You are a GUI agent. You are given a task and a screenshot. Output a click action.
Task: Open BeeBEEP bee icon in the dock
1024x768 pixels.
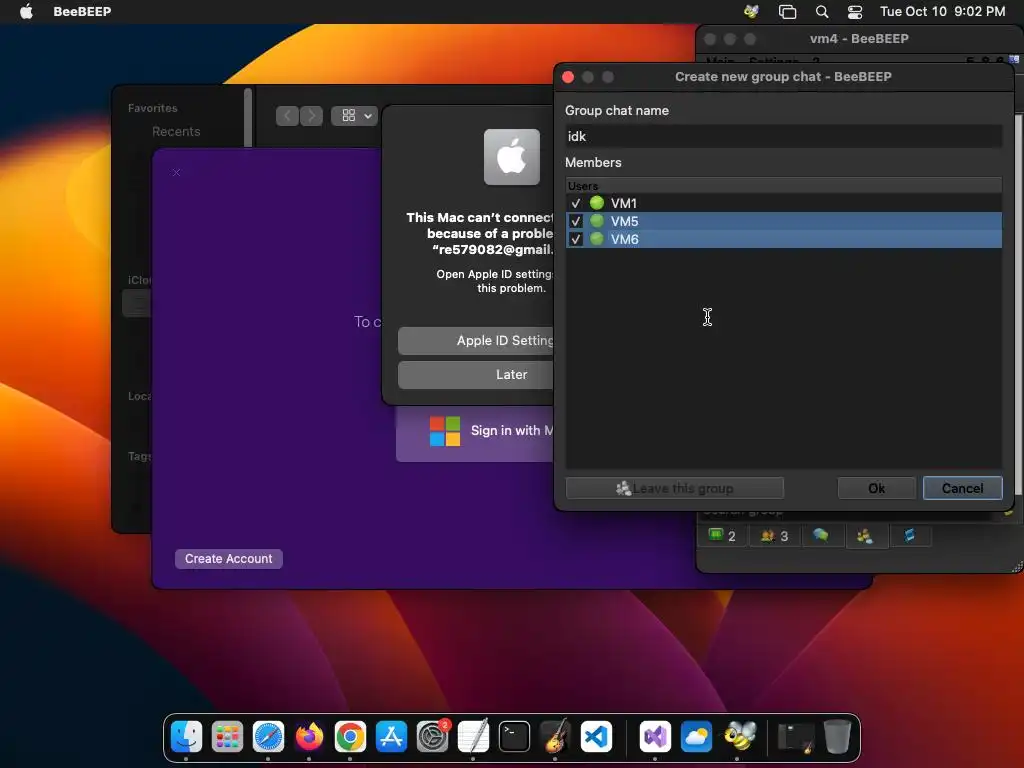(x=738, y=737)
